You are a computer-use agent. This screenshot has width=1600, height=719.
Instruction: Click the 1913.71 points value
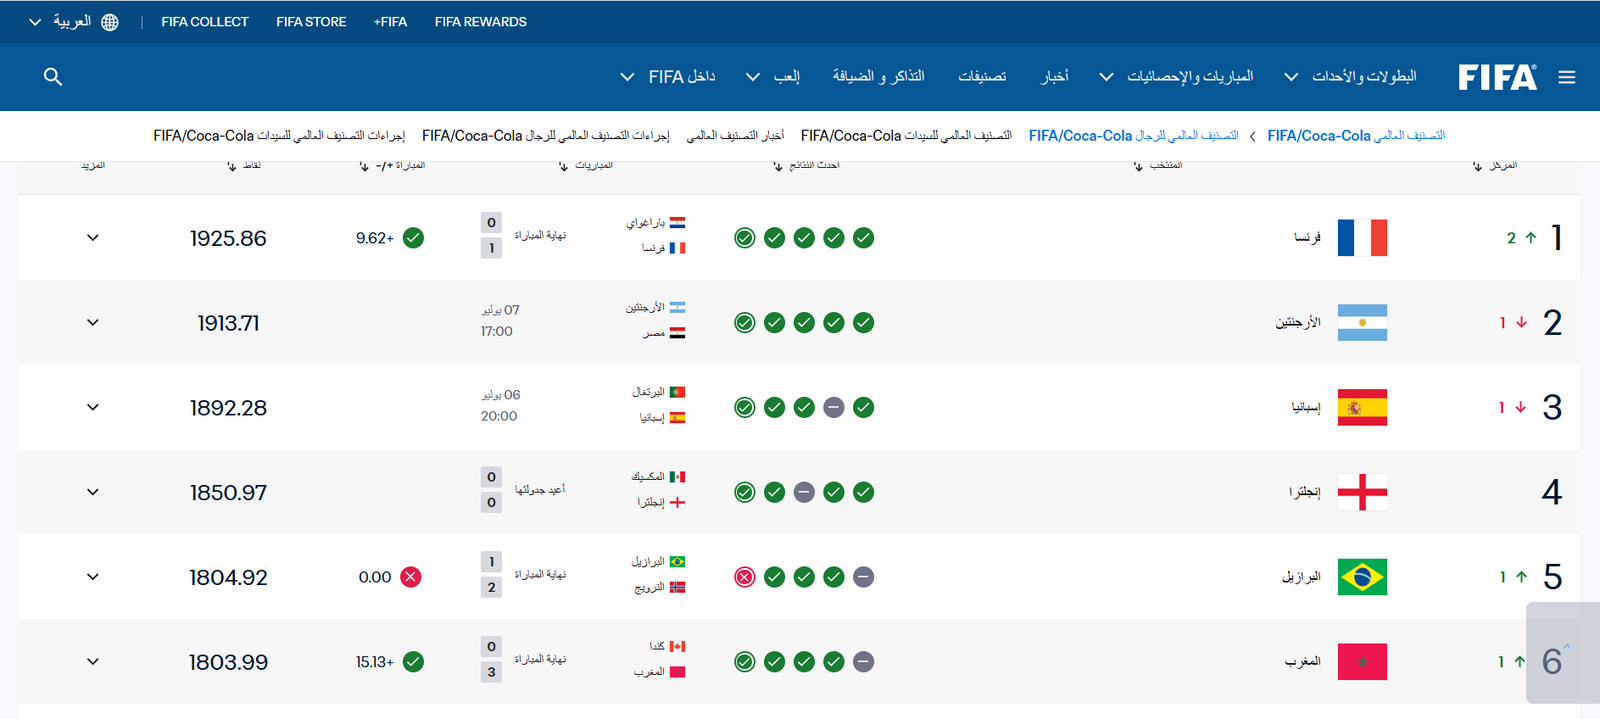pos(228,323)
